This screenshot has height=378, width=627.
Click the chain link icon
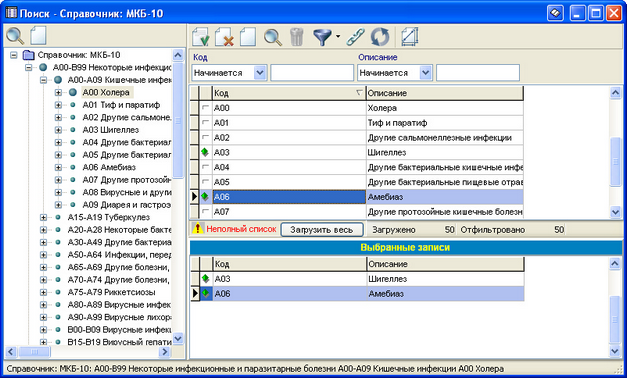[x=355, y=37]
